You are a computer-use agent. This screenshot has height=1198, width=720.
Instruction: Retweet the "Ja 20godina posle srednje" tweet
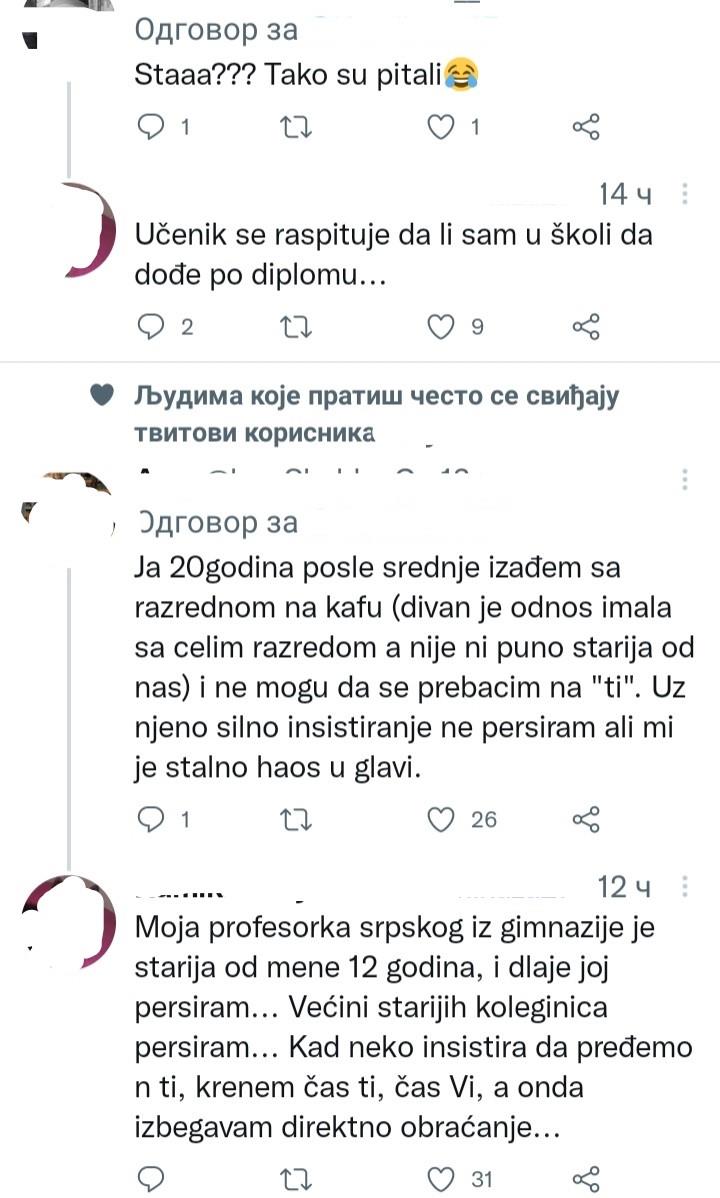coord(299,820)
